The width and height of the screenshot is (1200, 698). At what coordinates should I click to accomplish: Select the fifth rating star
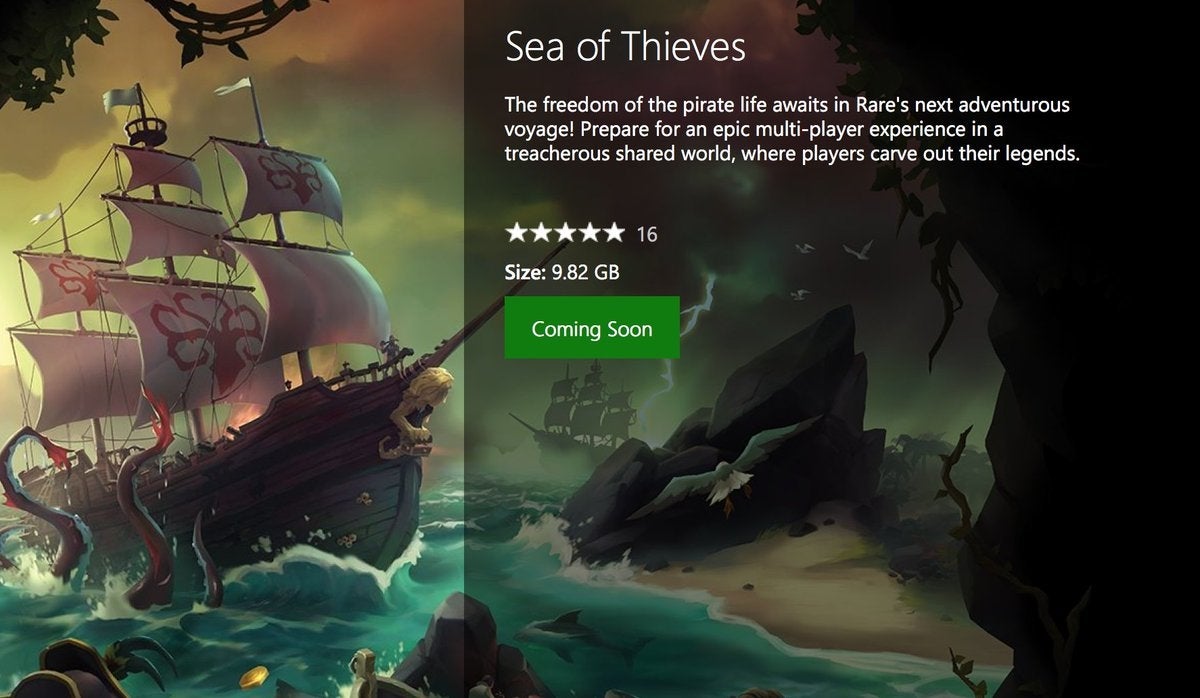[x=614, y=234]
